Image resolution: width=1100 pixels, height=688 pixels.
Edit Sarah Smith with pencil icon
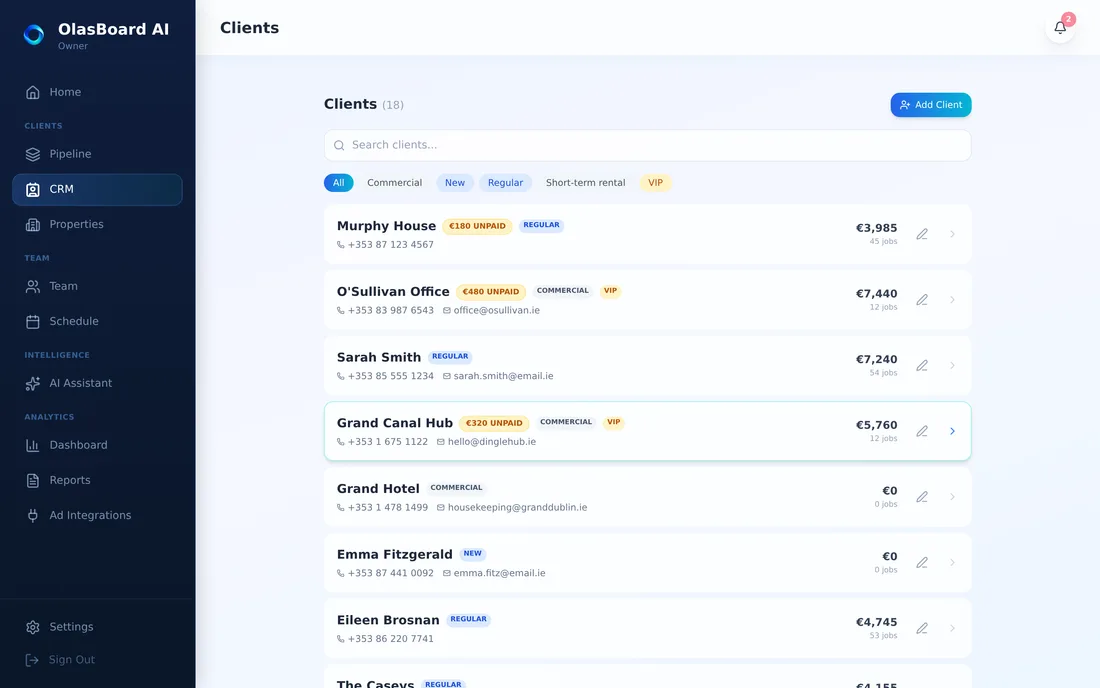[x=922, y=365]
